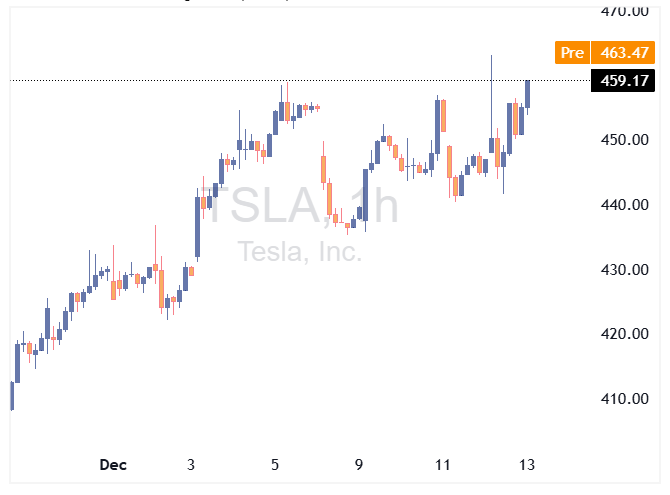The height and width of the screenshot is (495, 670).
Task: Select the 3 date label on time axis
Action: [x=191, y=465]
